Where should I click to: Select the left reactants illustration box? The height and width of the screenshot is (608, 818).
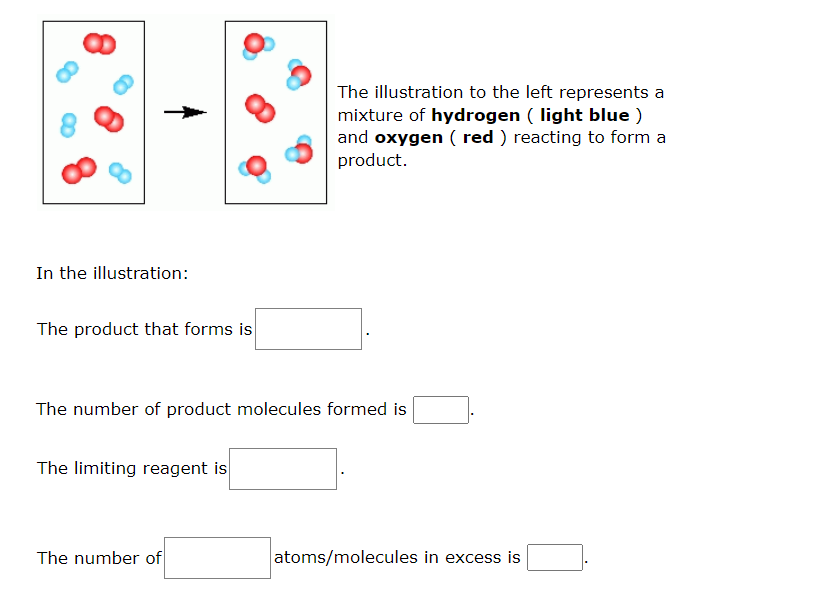(93, 112)
